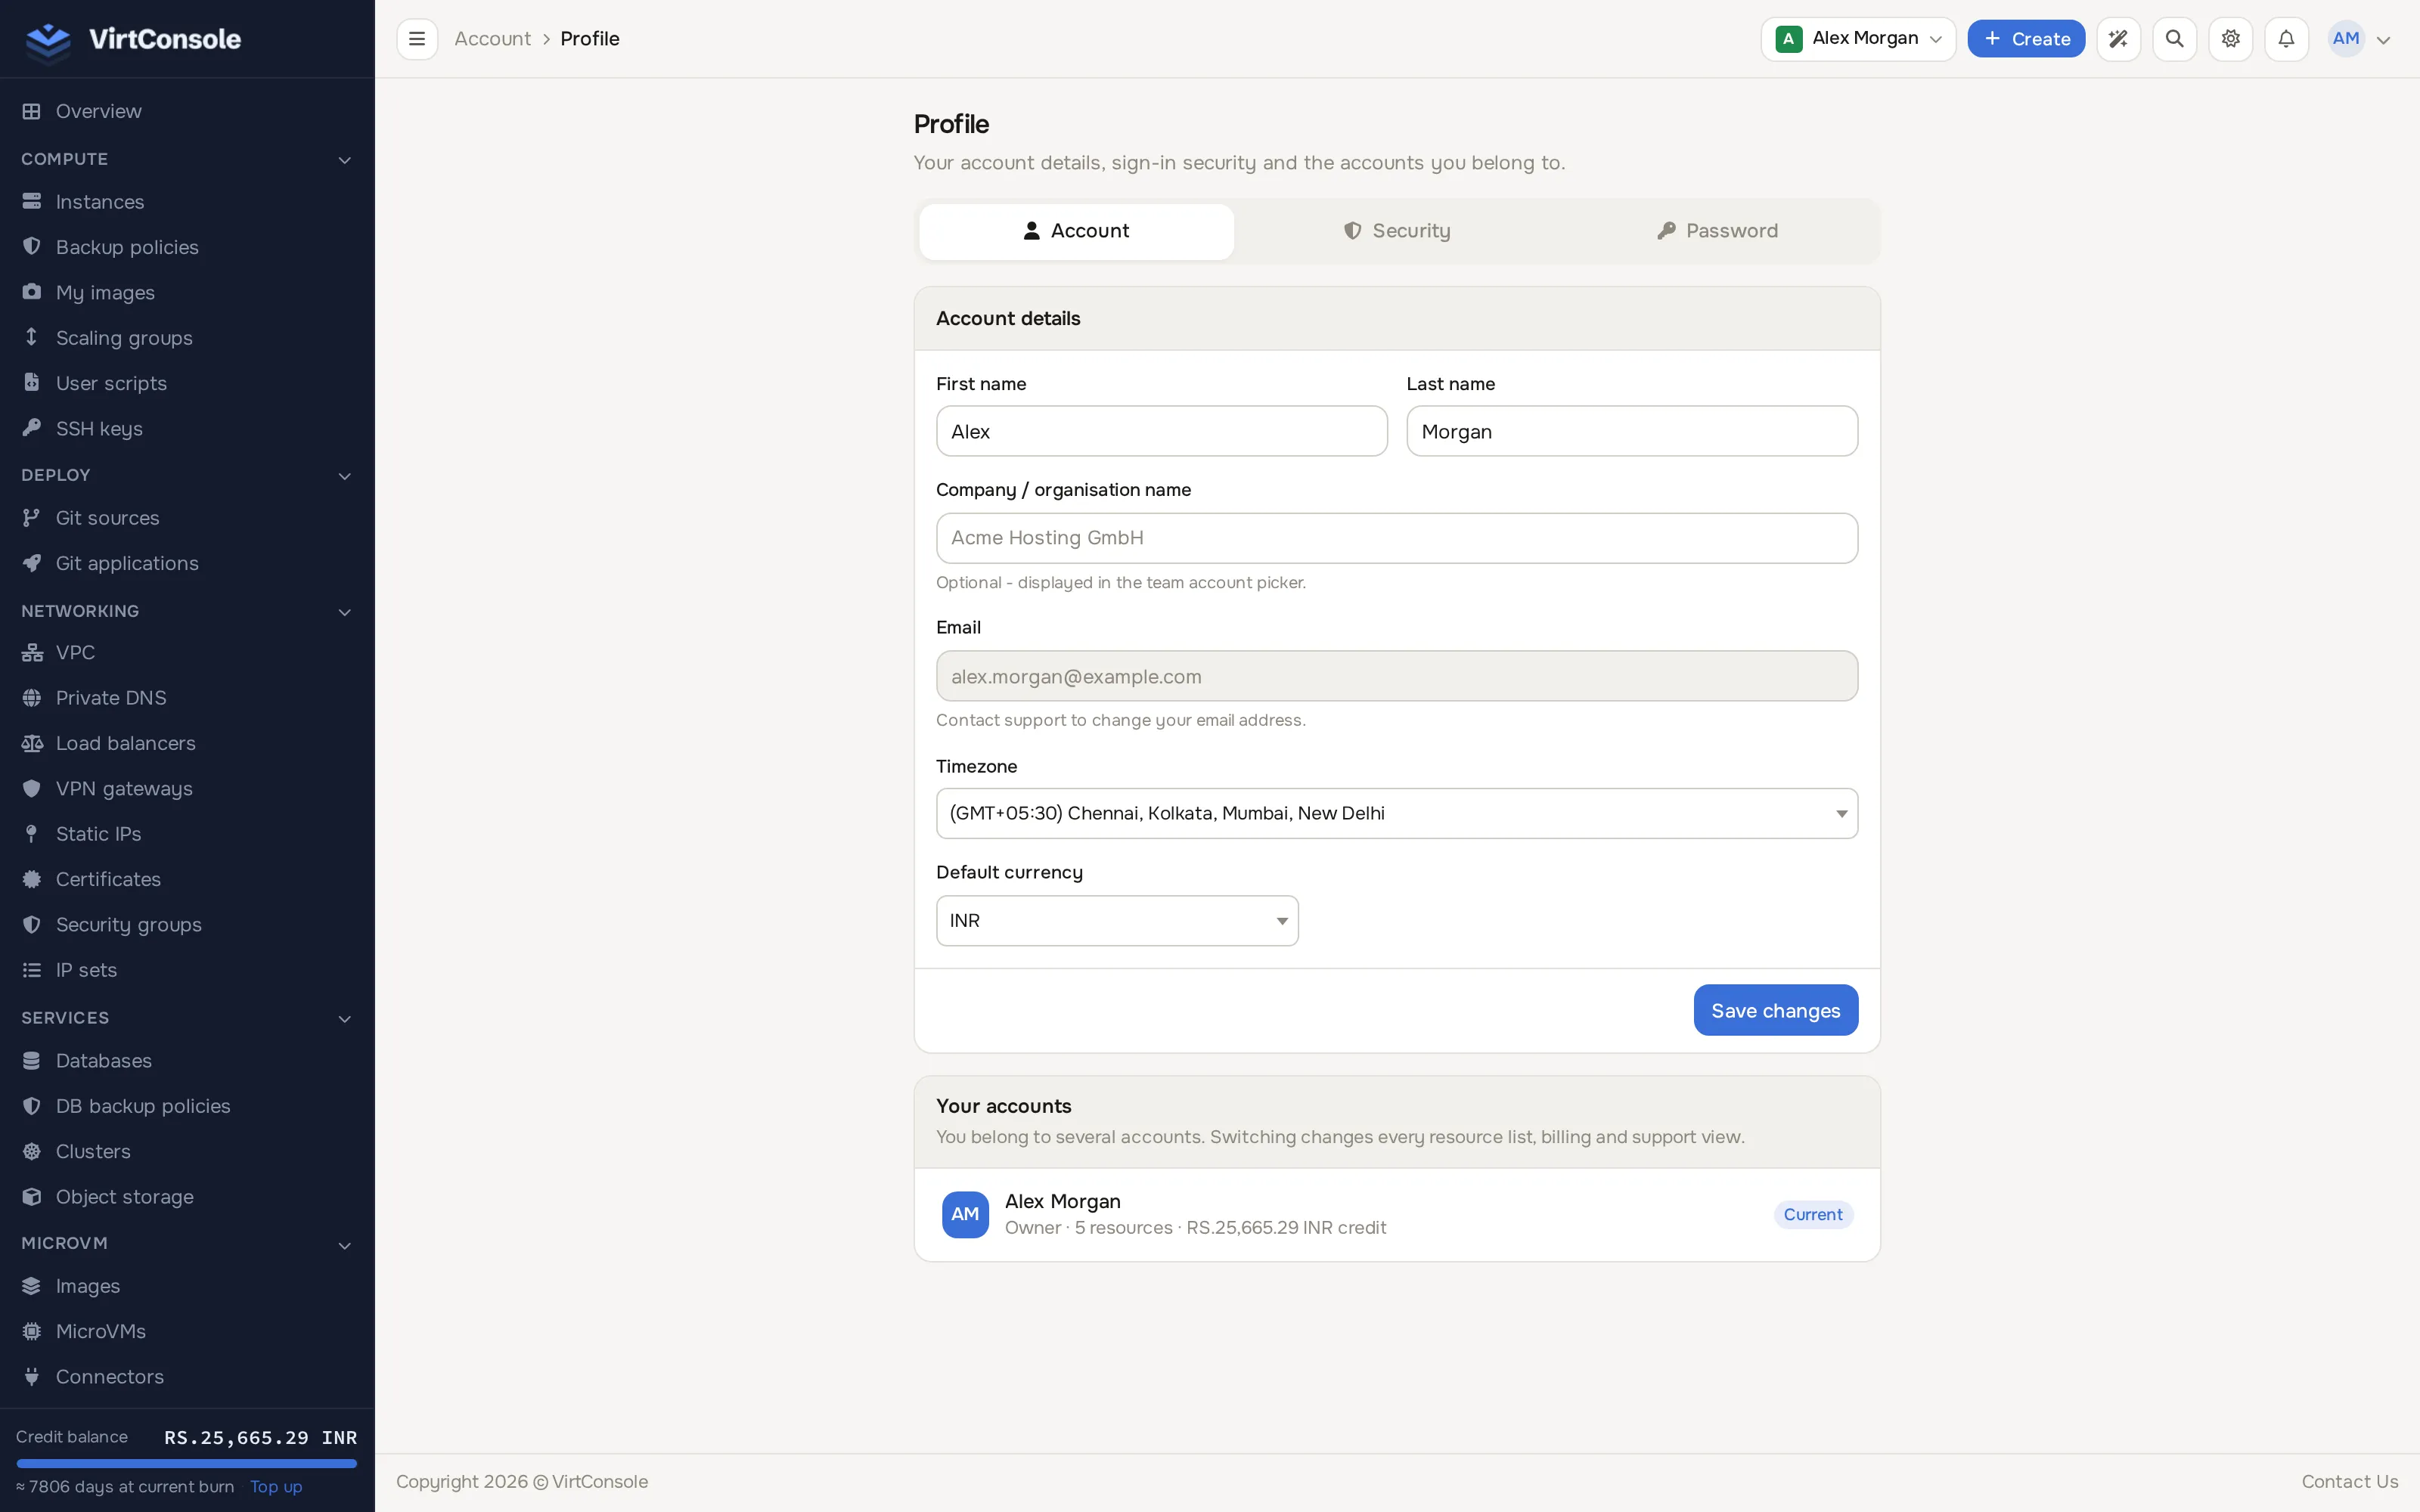Toggle the sidebar hamburger menu

[x=417, y=39]
